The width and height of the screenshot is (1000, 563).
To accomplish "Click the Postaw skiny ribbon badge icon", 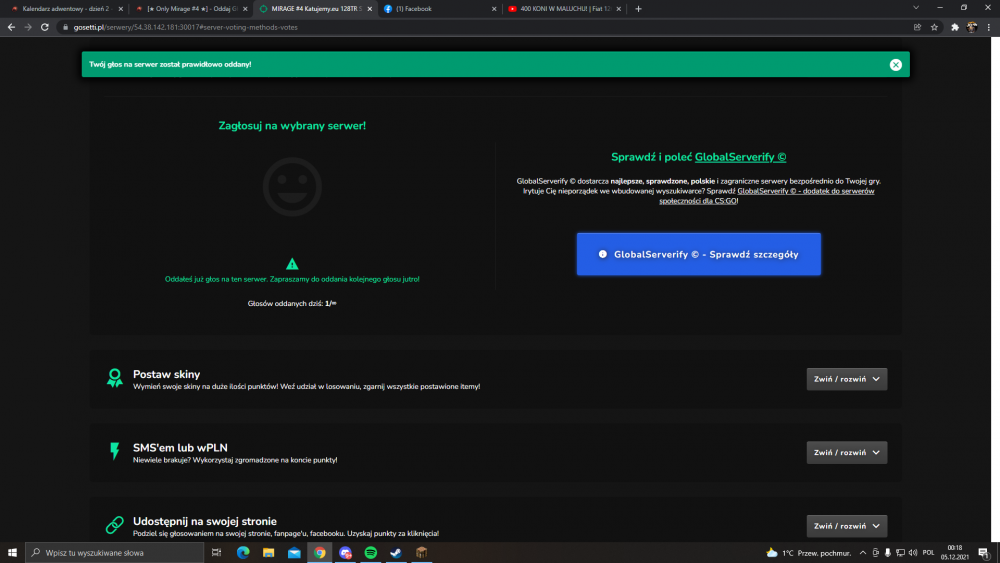I will click(115, 378).
